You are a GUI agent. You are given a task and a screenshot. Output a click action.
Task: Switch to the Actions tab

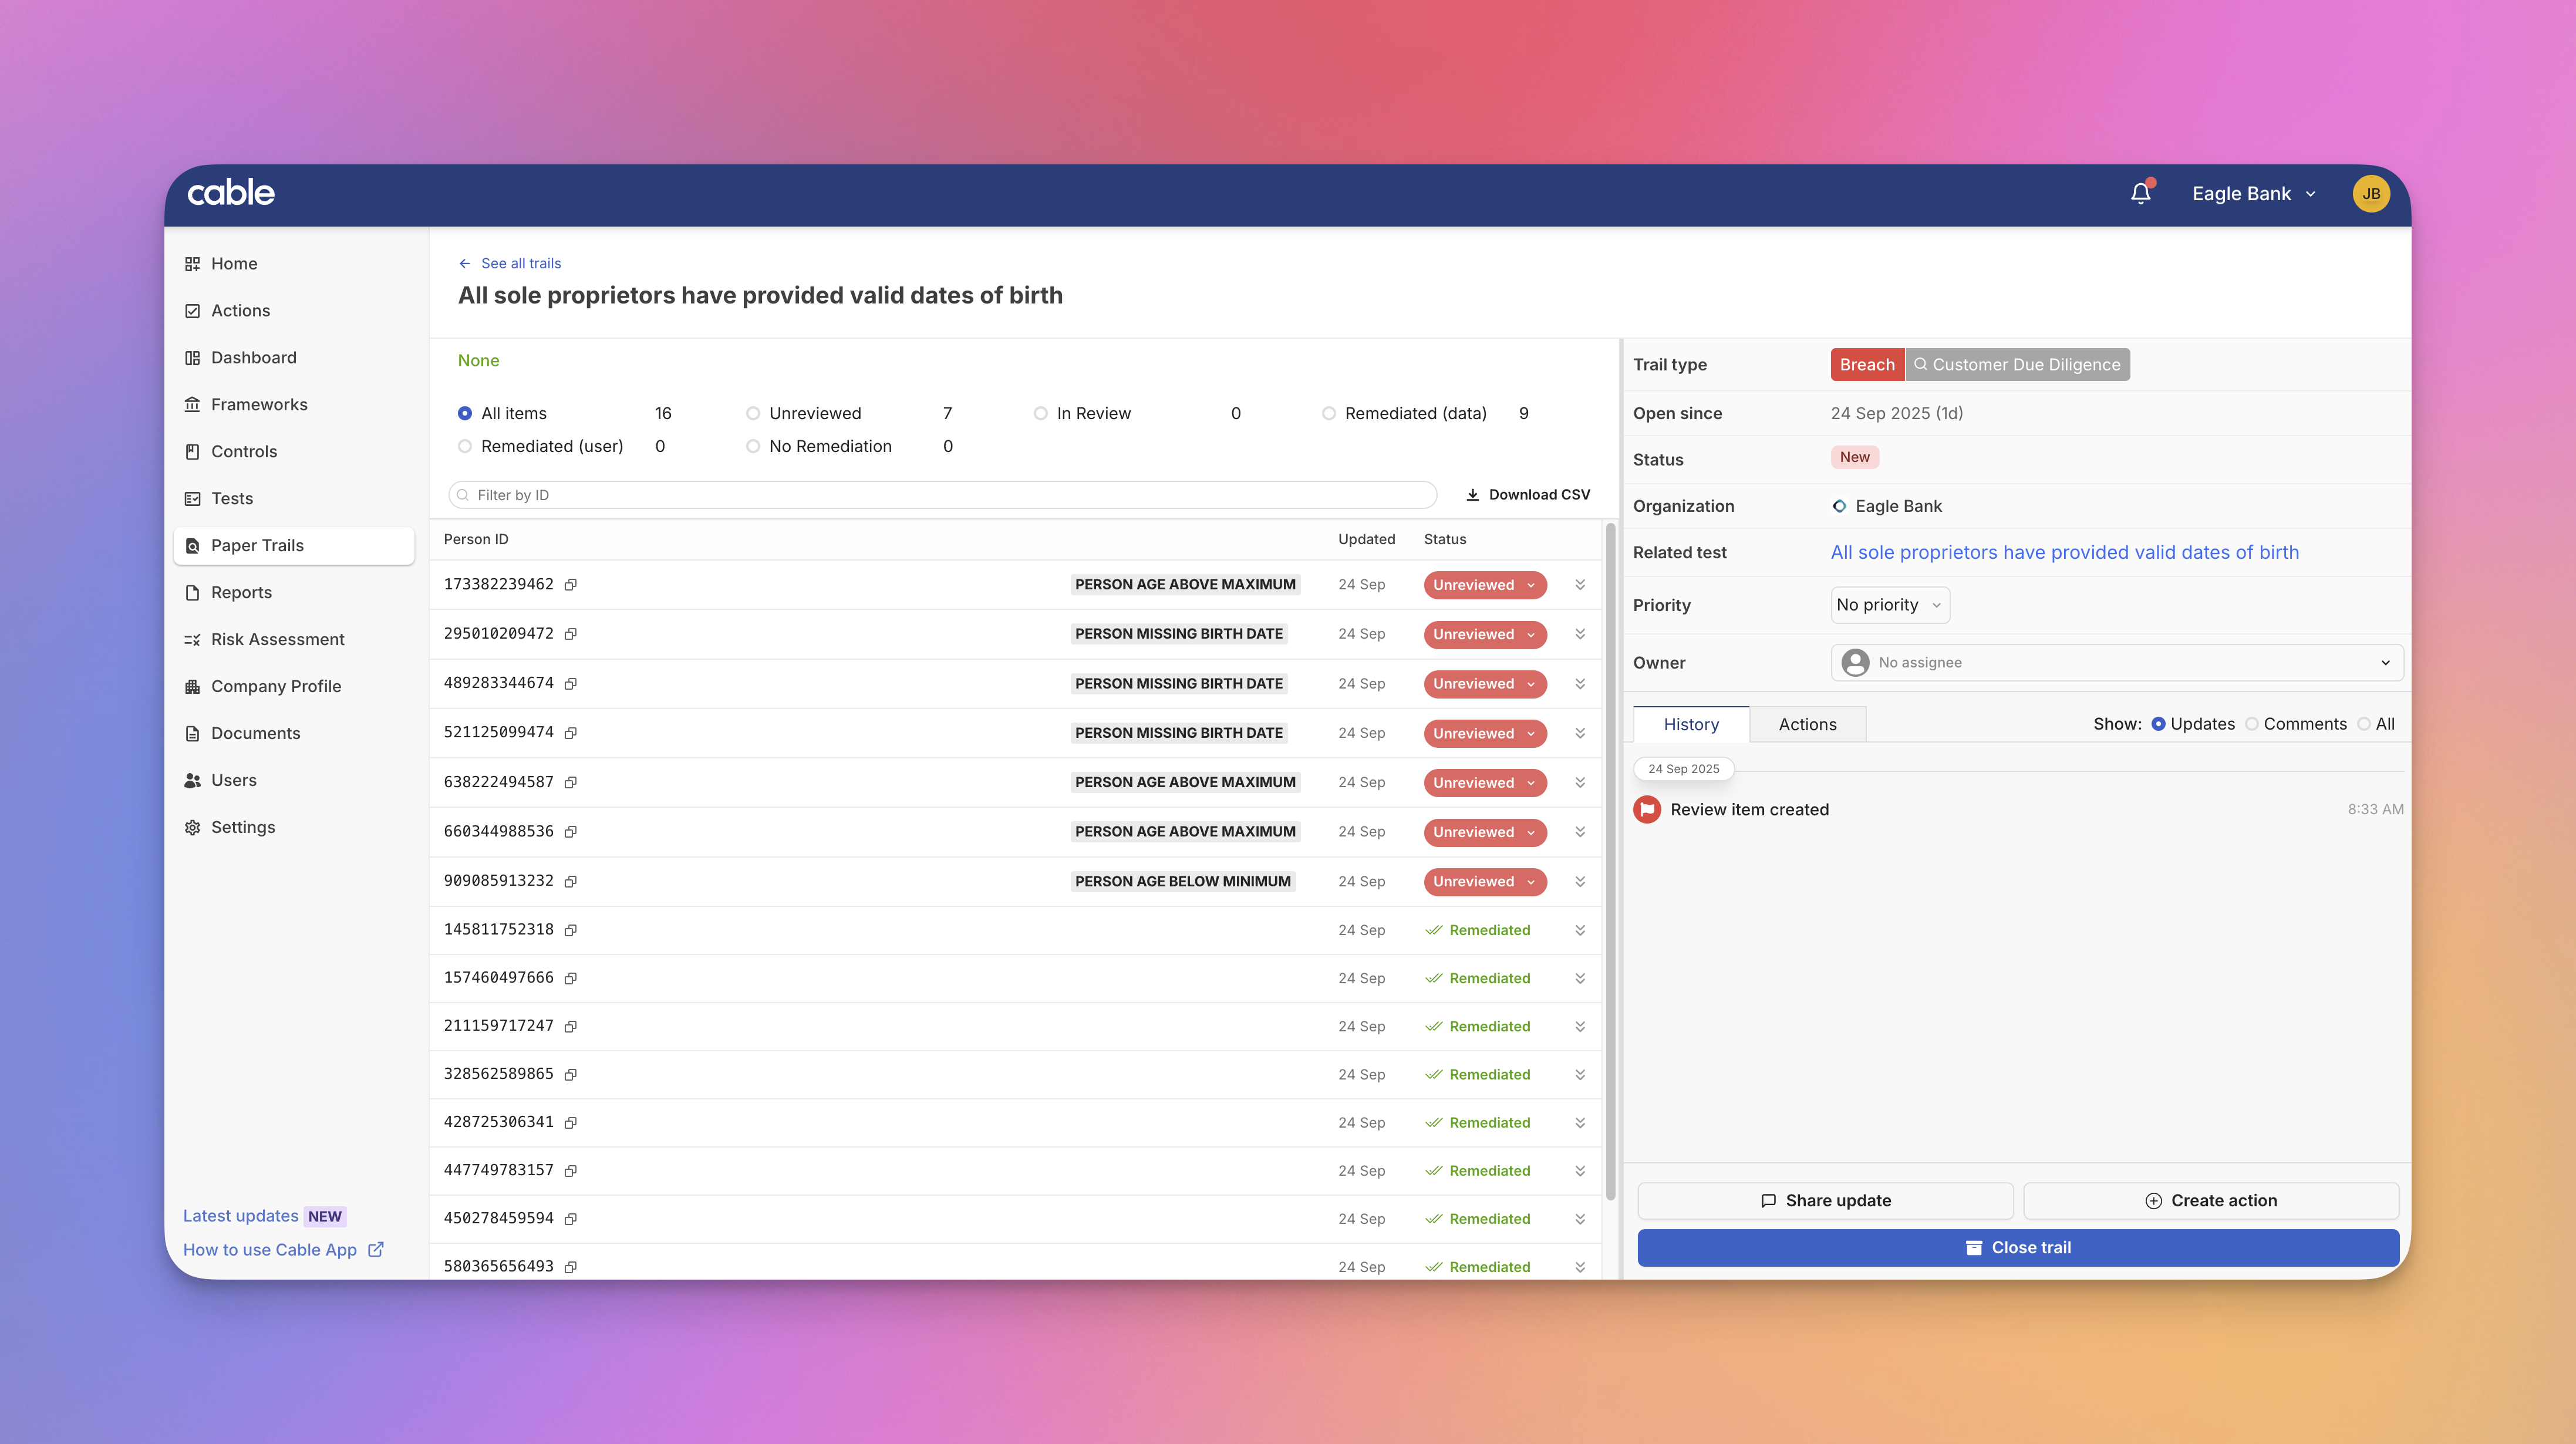(1807, 724)
